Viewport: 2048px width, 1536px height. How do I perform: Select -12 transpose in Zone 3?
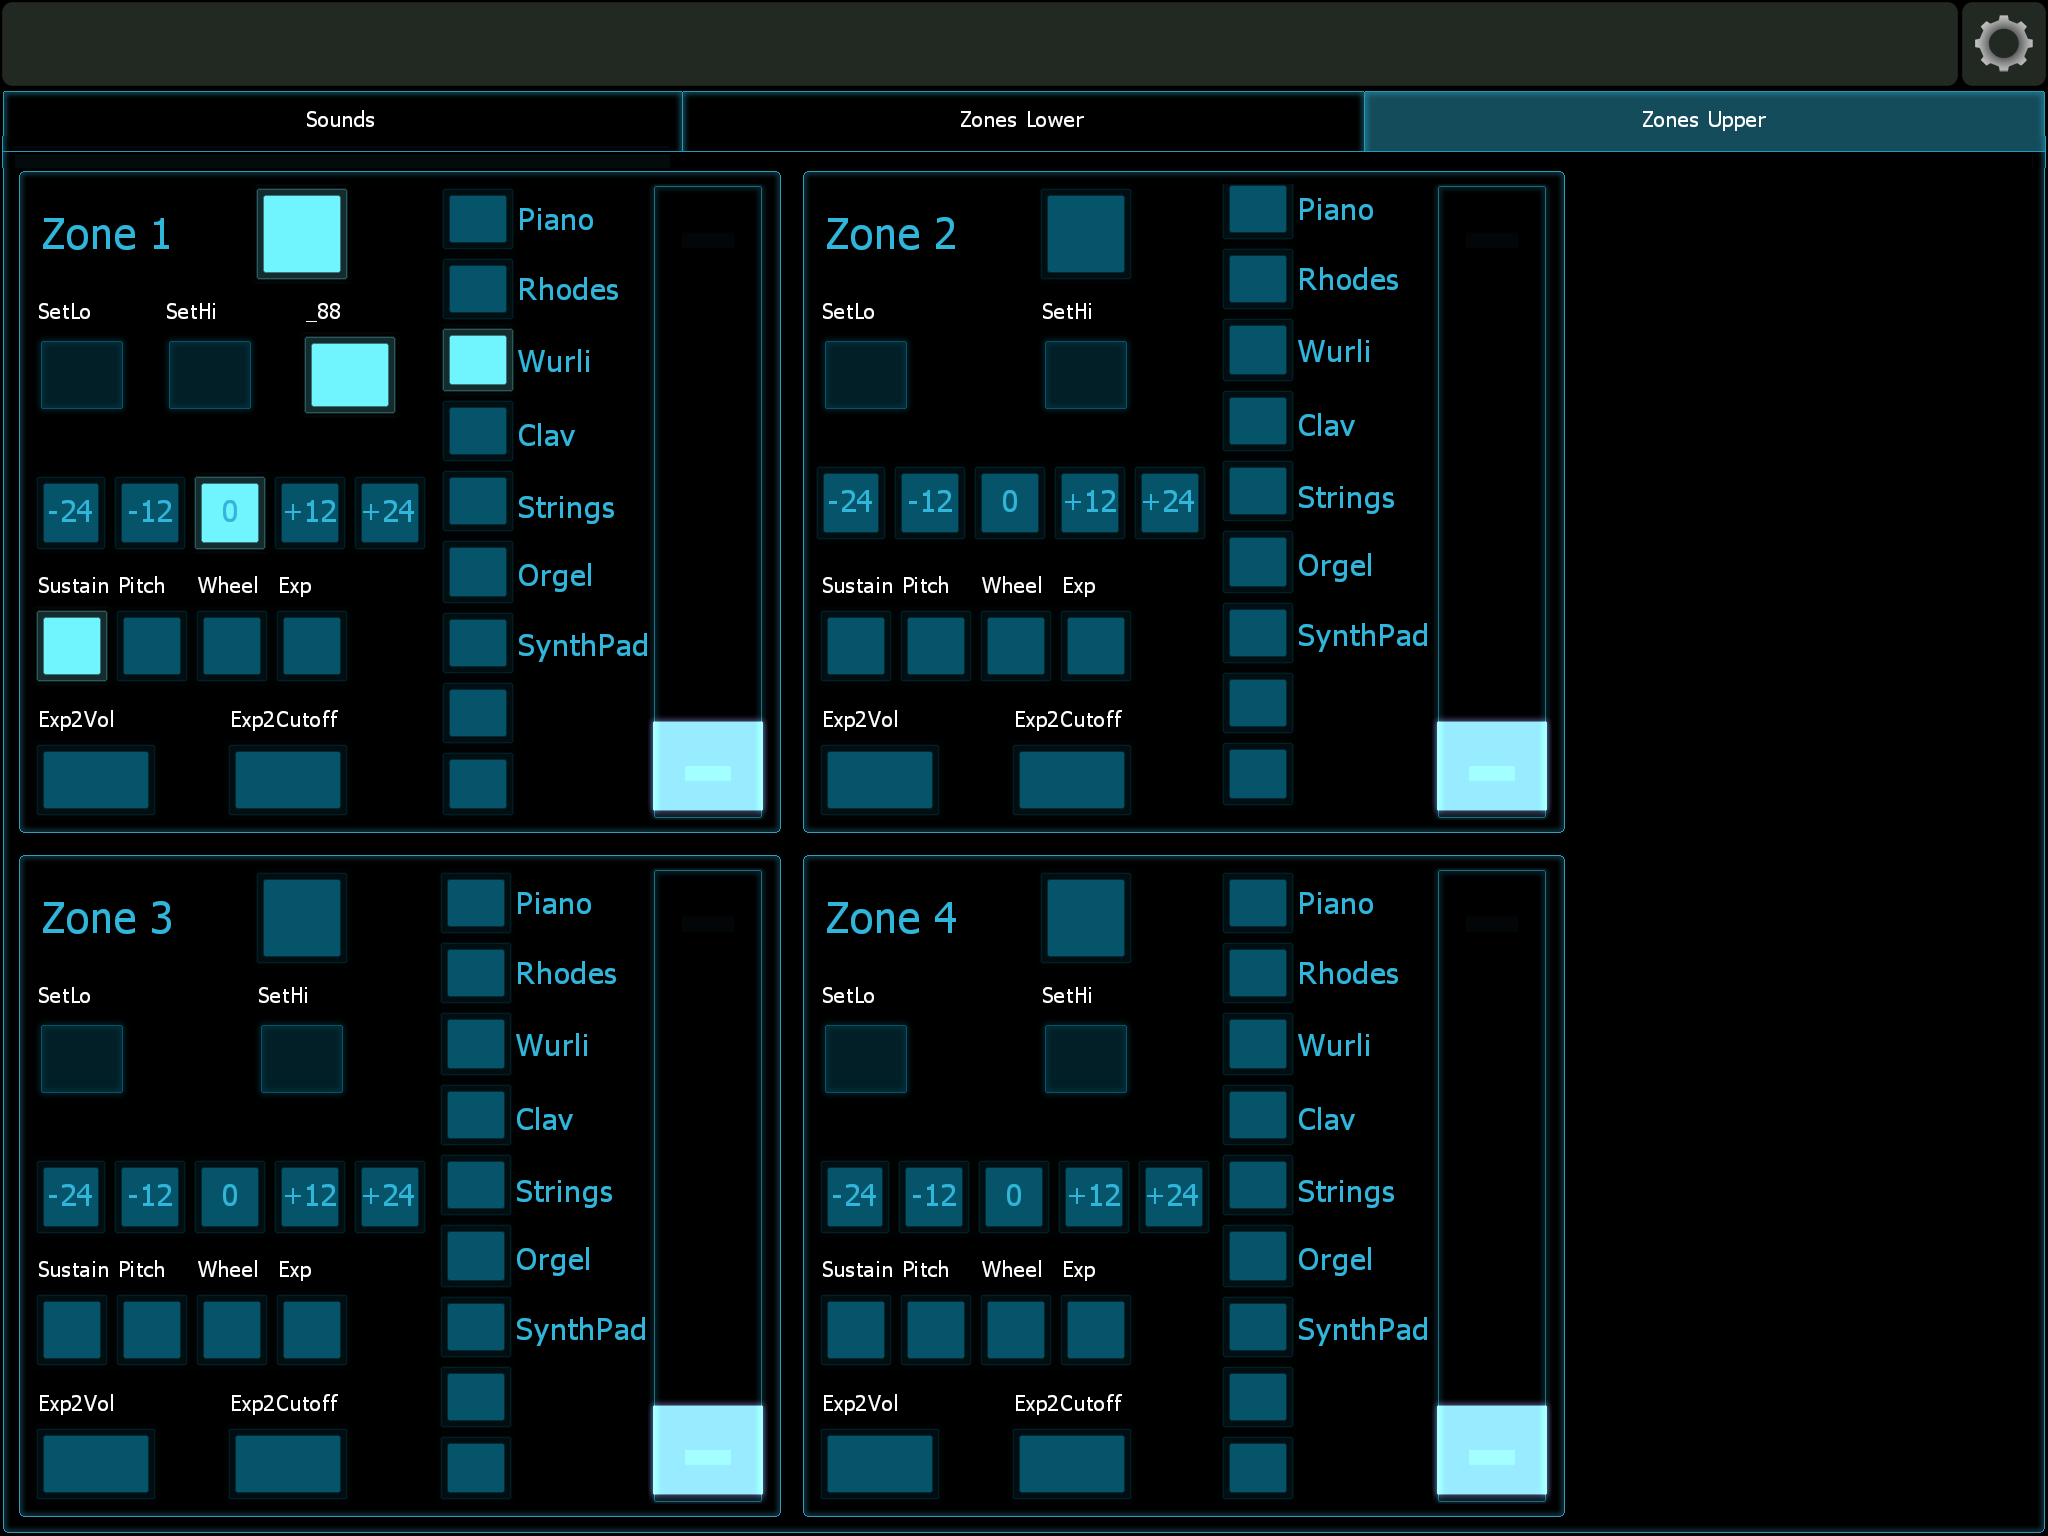(151, 1196)
